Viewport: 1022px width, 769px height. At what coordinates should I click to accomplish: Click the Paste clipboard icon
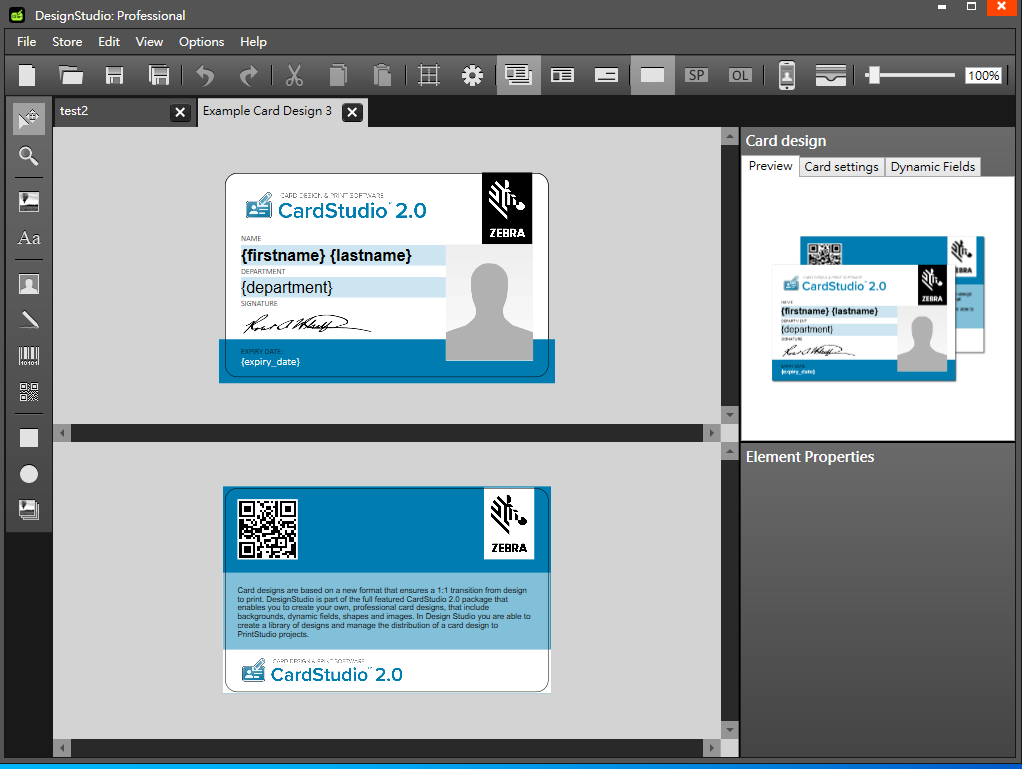[x=382, y=76]
